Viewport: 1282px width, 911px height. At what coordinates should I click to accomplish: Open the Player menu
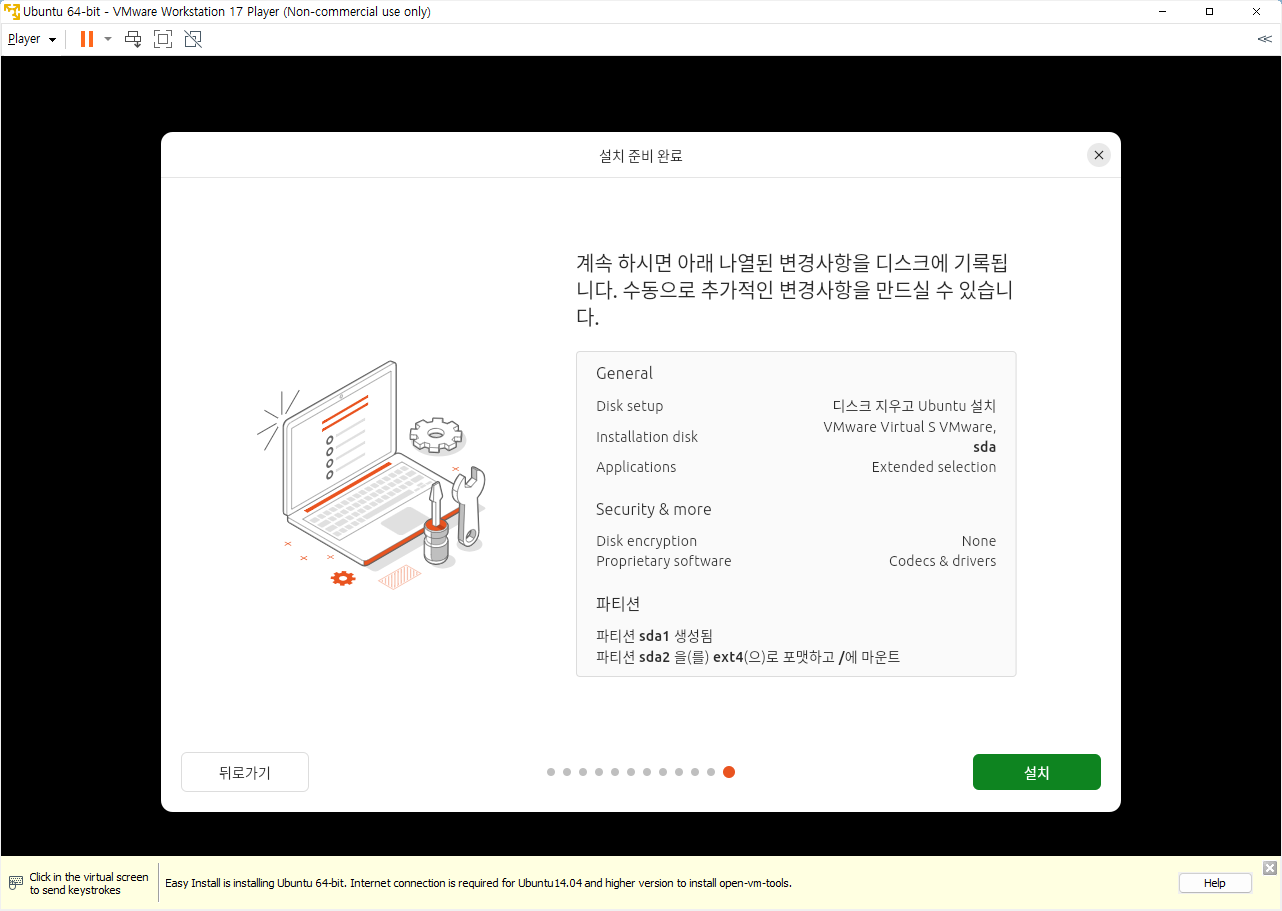coord(32,39)
